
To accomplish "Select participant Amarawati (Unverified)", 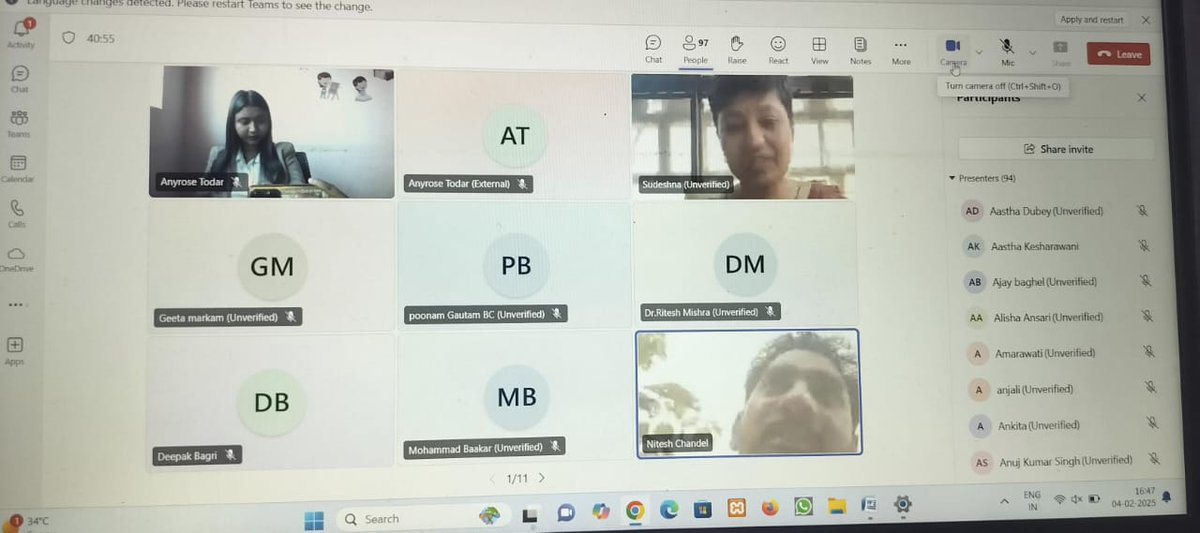I will coord(1056,353).
